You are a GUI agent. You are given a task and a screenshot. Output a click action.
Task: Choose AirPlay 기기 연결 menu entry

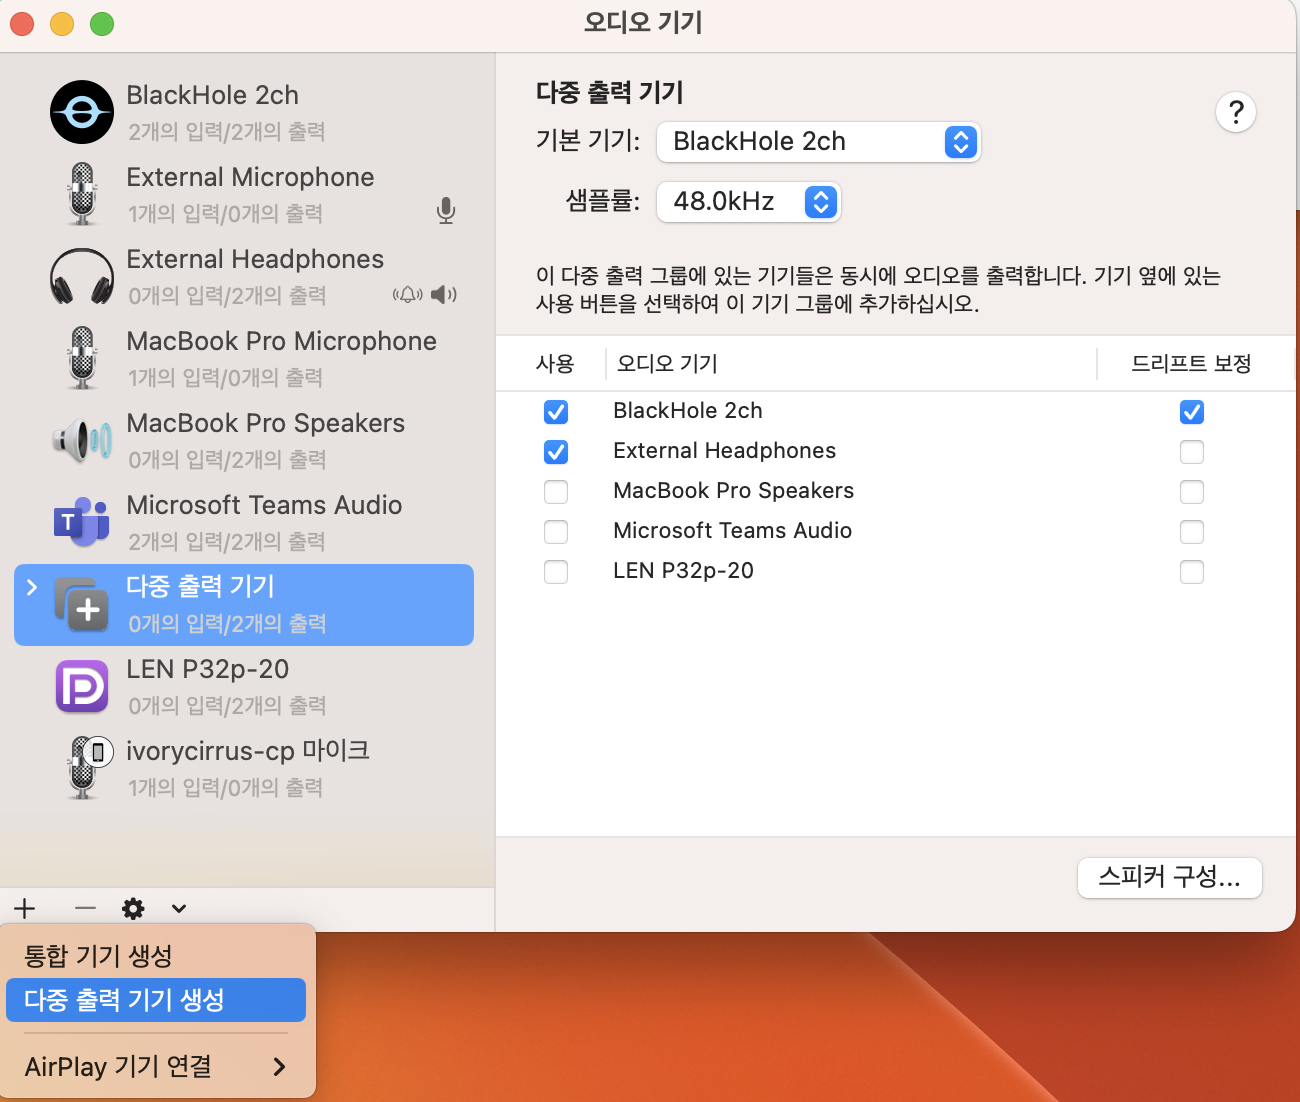(156, 1067)
